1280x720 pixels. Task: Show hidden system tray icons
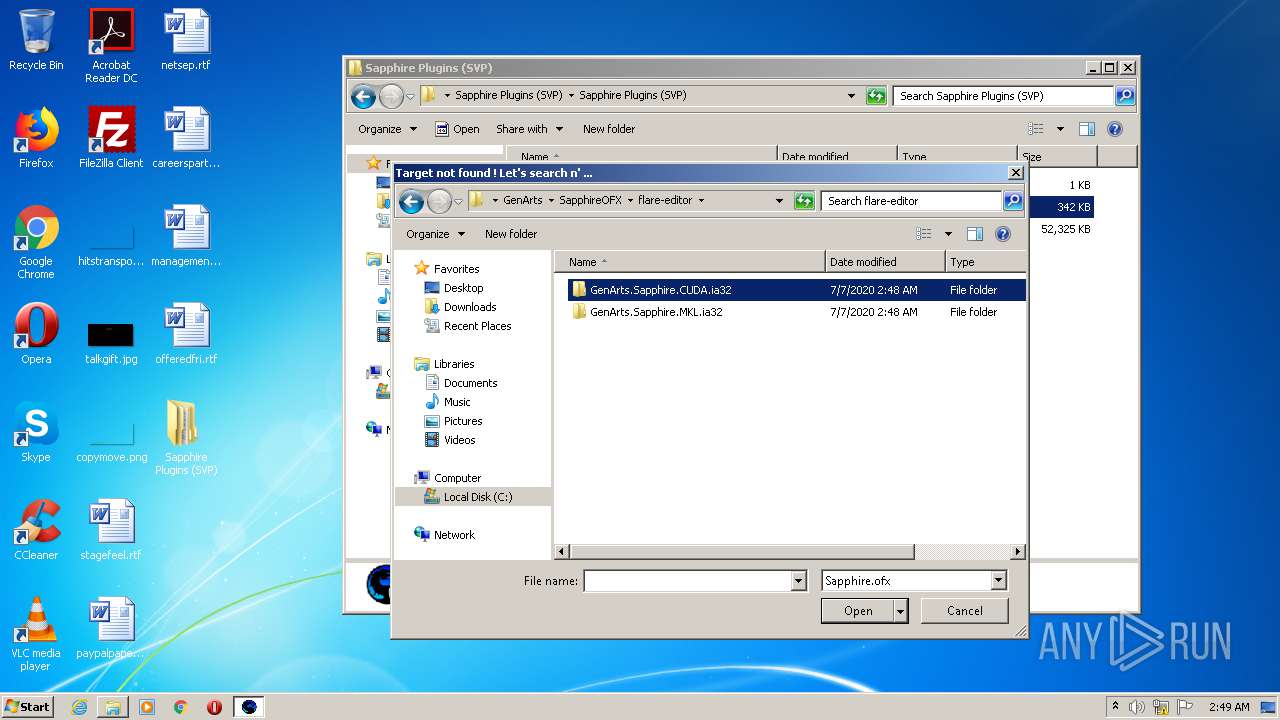click(1115, 707)
